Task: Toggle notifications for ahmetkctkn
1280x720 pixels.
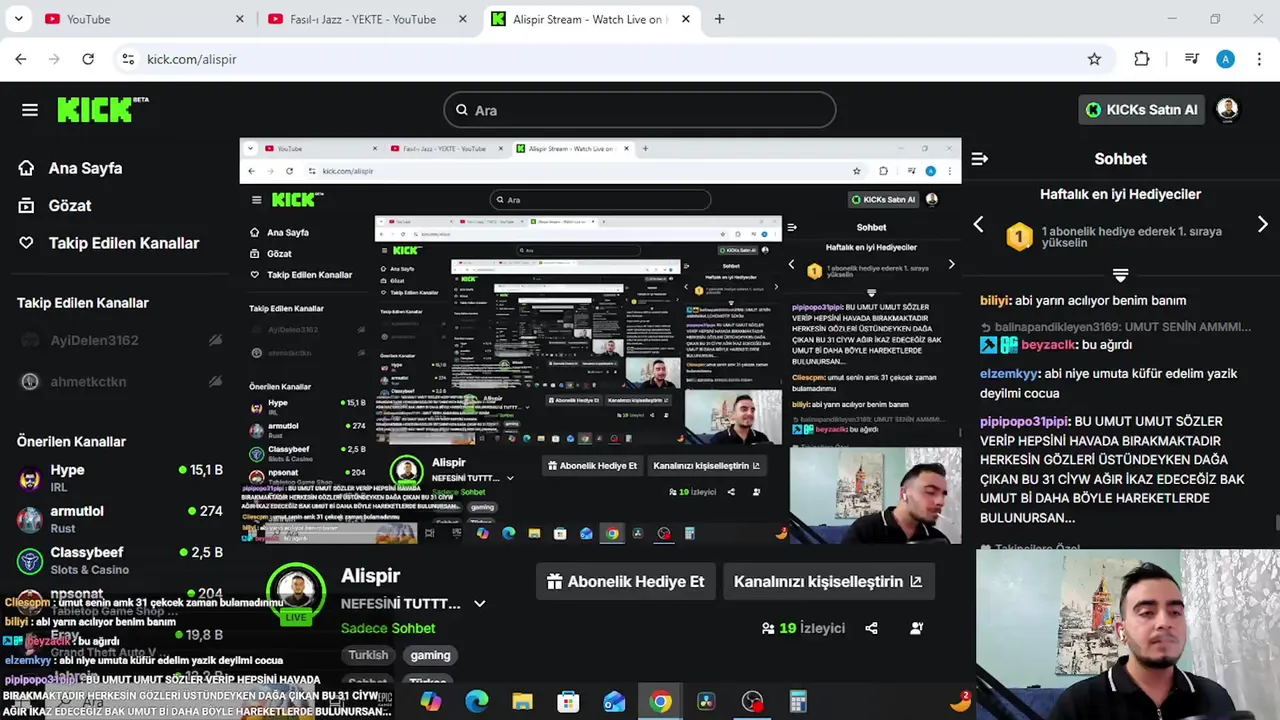Action: pos(215,381)
